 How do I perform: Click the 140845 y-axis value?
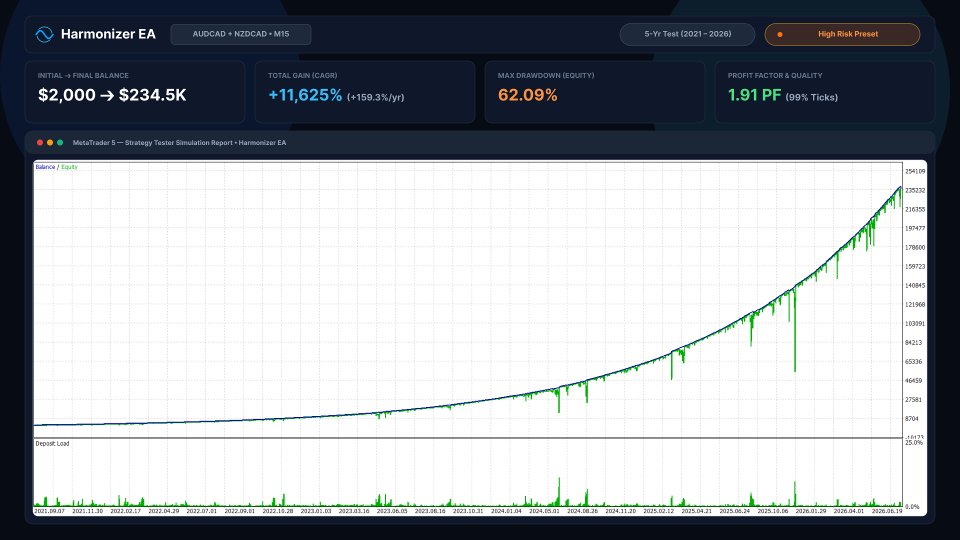tap(915, 285)
